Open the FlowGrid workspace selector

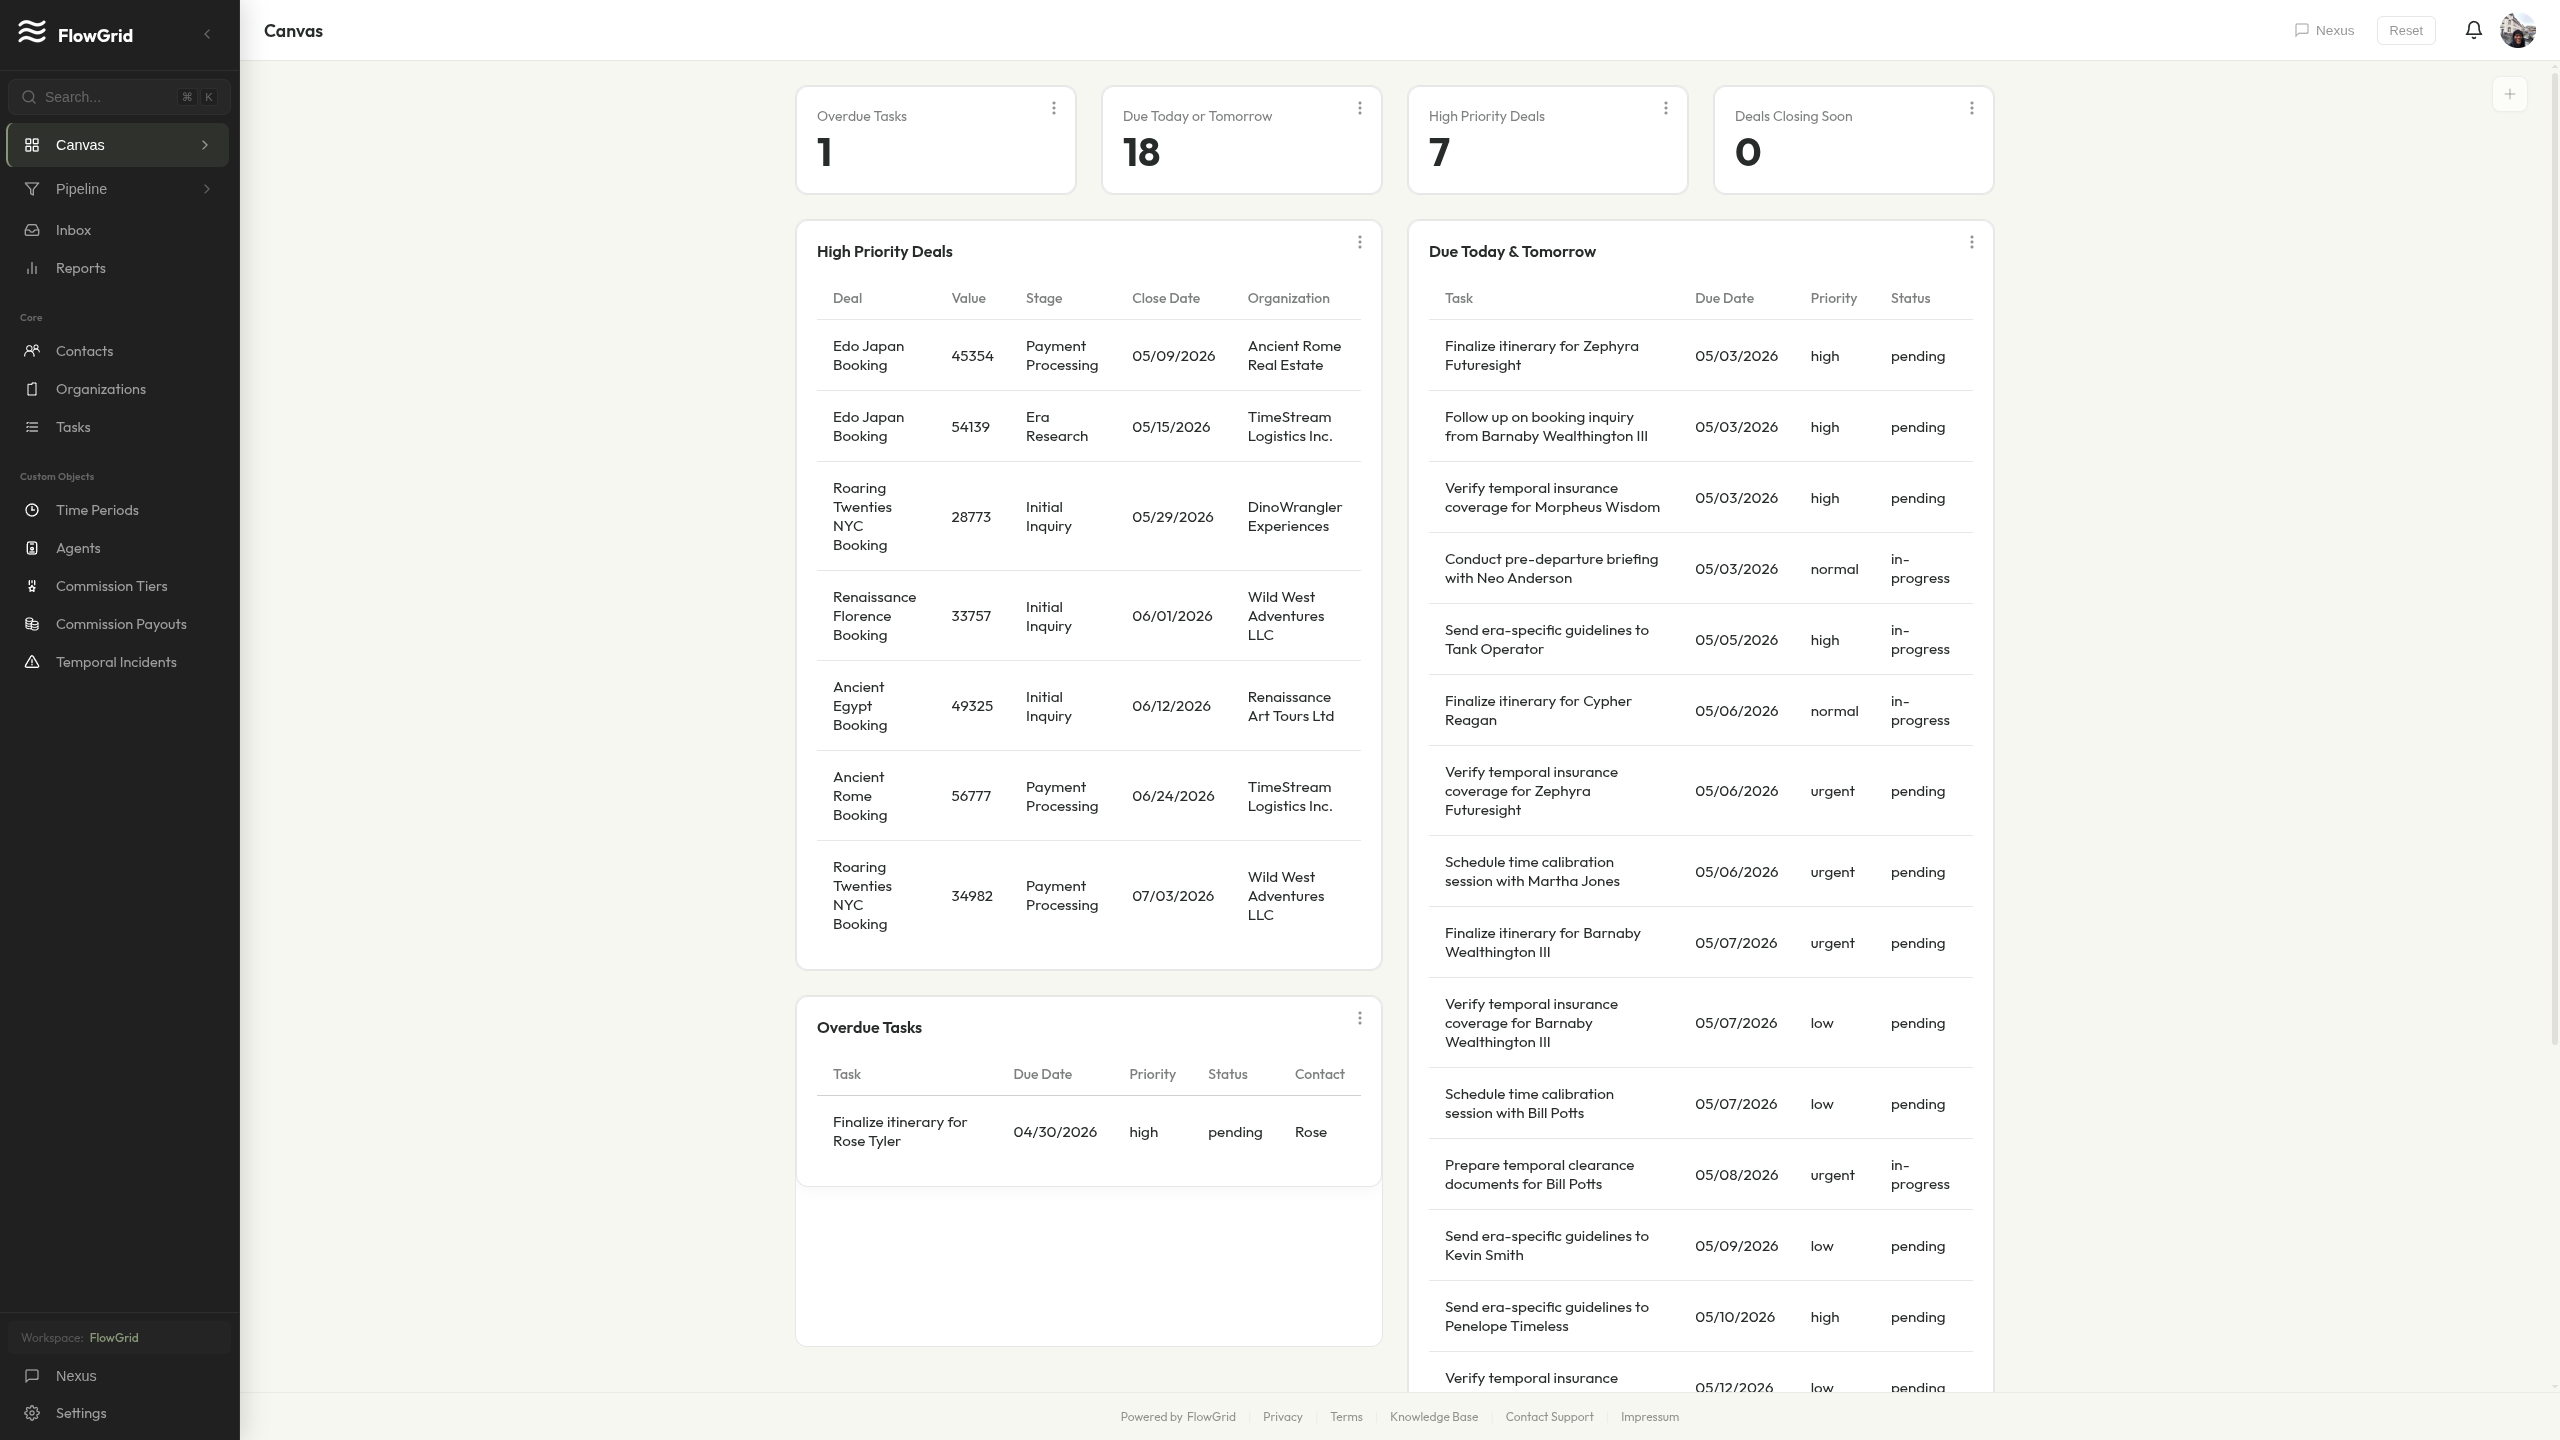(119, 1337)
